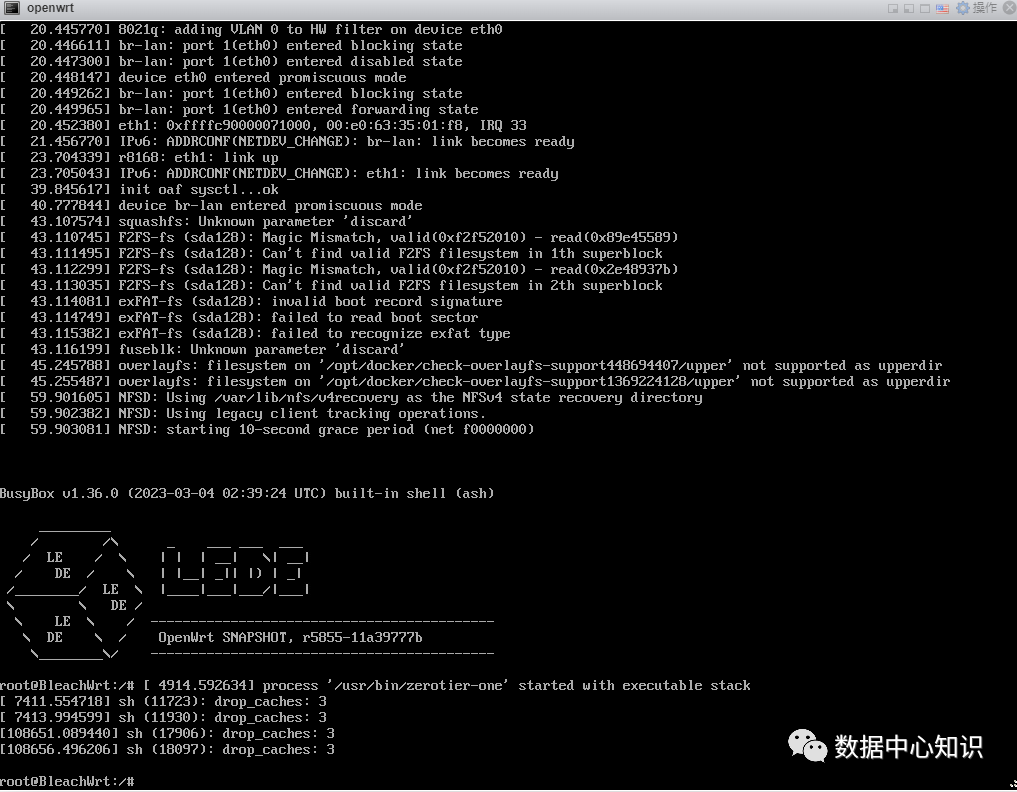Click the 数据中心知识 watermark text
The width and height of the screenshot is (1017, 792).
[x=908, y=747]
